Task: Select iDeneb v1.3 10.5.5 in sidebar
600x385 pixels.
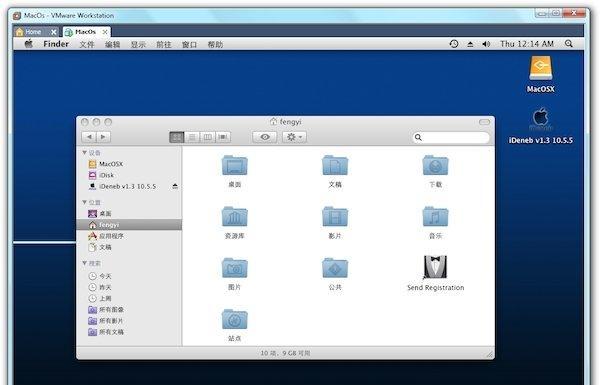Action: click(129, 186)
